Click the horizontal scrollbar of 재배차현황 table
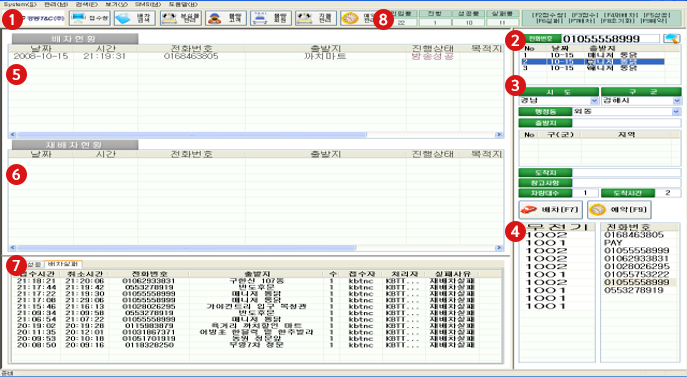This screenshot has height=377, width=687. 186,248
